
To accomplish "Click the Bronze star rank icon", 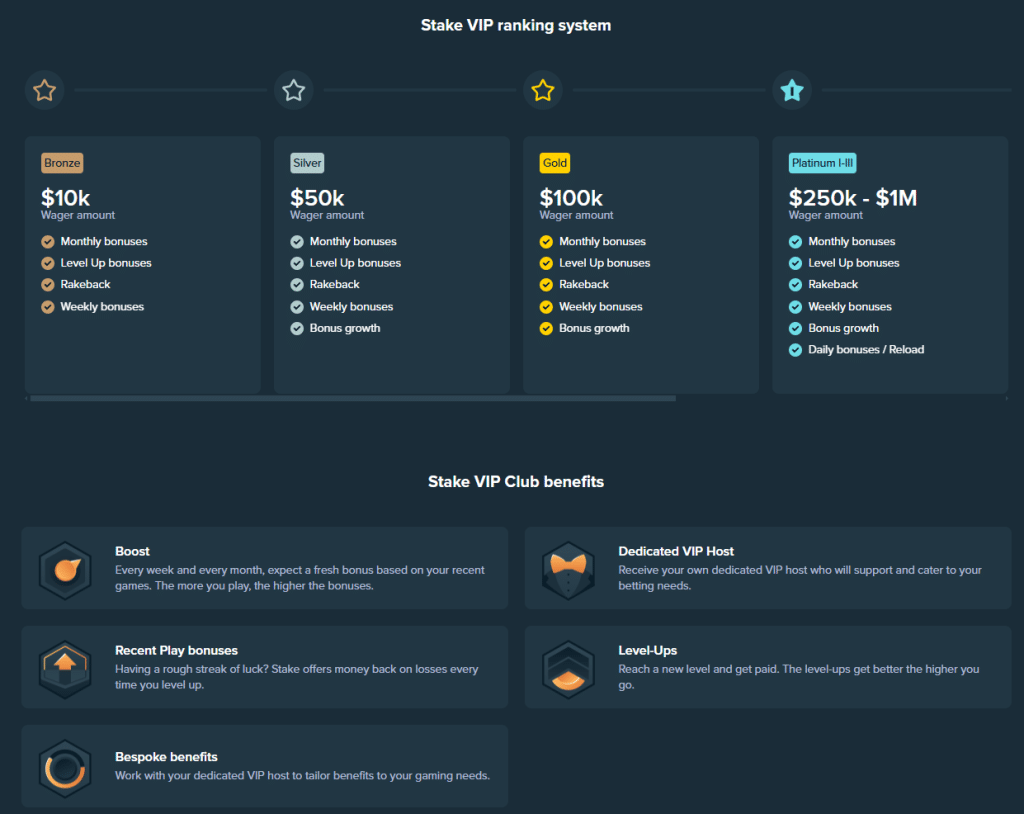I will pos(44,90).
